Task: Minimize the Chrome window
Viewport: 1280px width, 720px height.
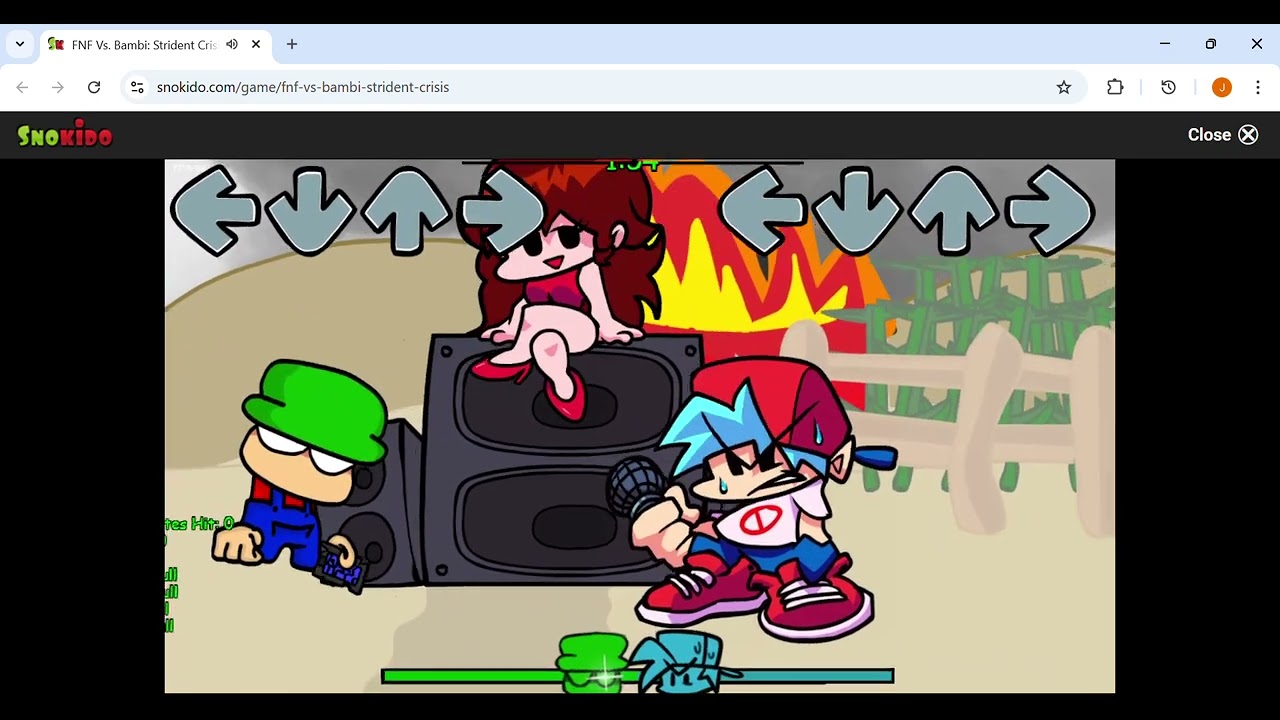Action: (x=1165, y=44)
